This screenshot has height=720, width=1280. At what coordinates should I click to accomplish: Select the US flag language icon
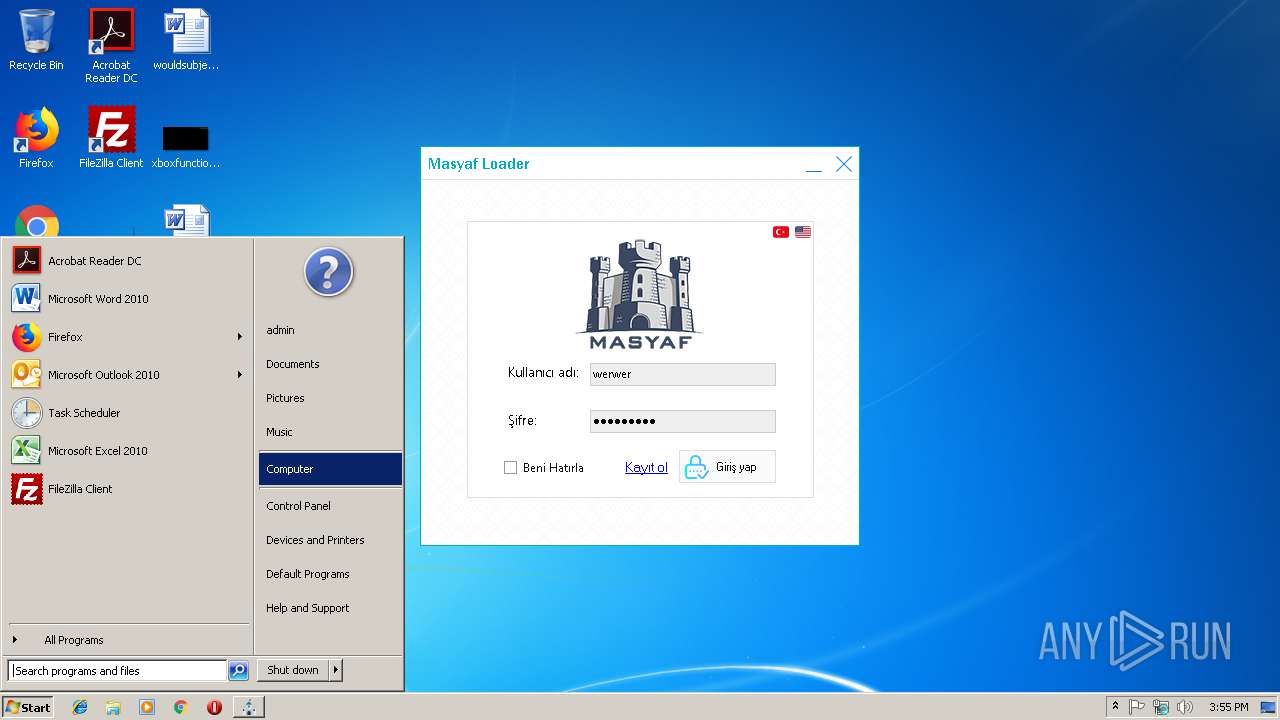point(803,232)
